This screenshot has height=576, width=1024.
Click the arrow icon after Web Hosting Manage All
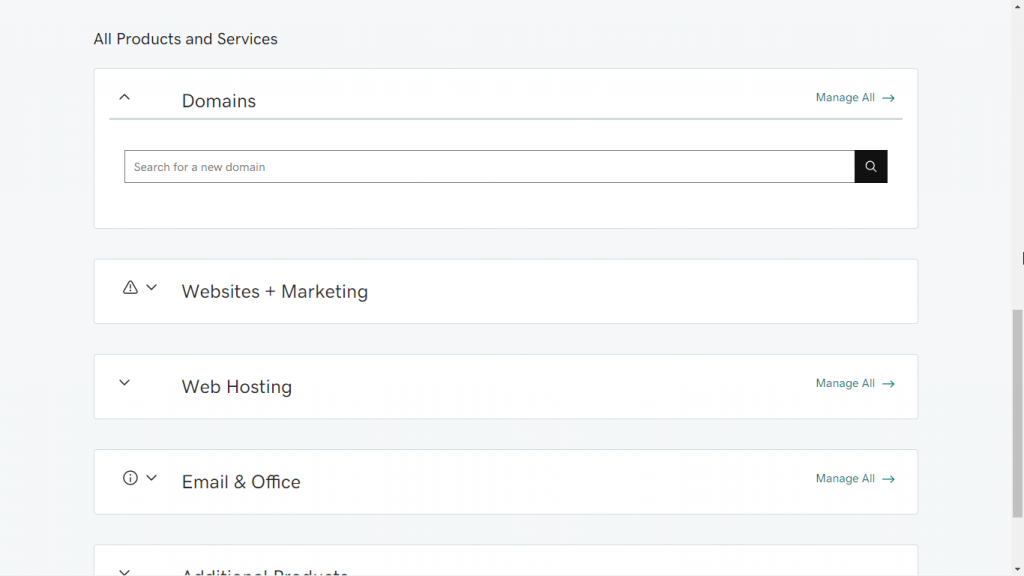pos(890,383)
